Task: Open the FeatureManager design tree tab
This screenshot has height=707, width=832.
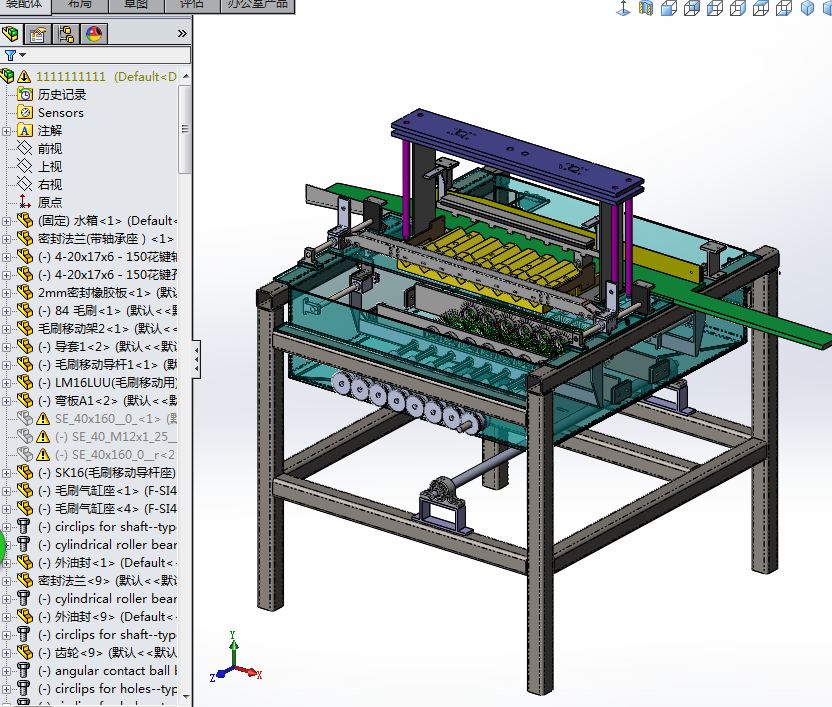Action: pos(11,34)
